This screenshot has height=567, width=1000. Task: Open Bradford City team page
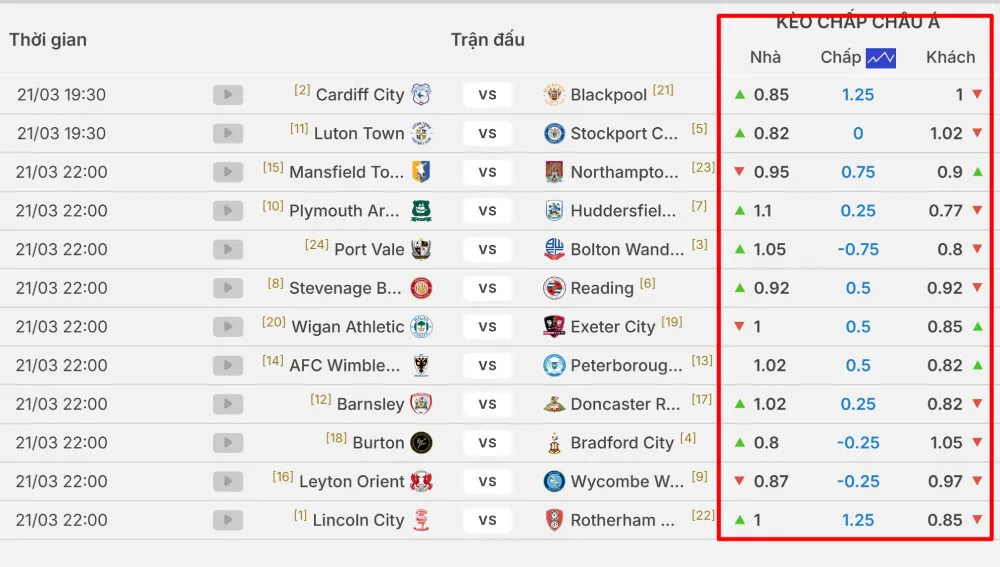[x=621, y=443]
